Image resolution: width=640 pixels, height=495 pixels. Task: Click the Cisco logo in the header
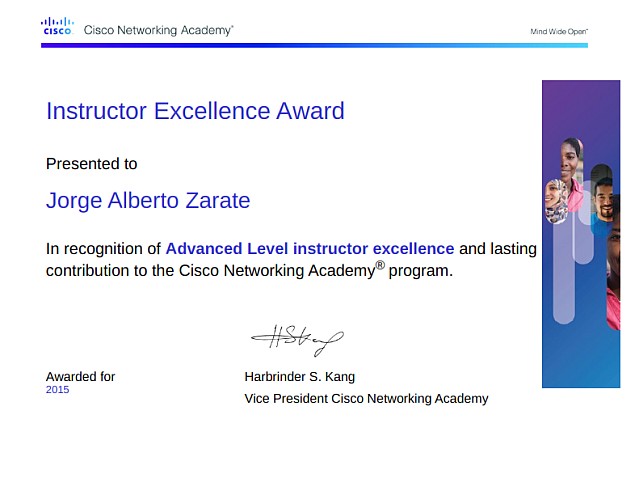coord(57,26)
